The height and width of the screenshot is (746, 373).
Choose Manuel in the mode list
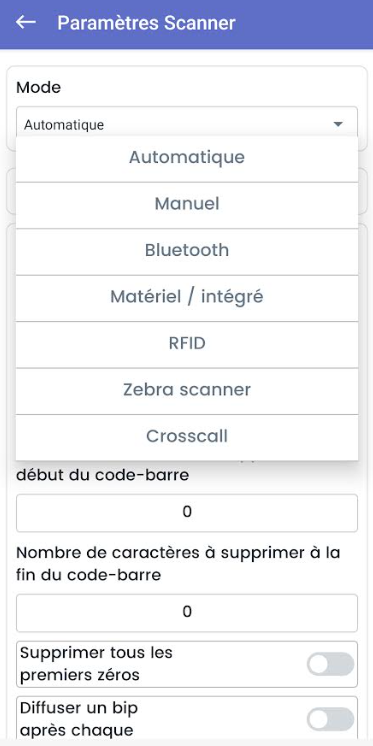click(186, 204)
